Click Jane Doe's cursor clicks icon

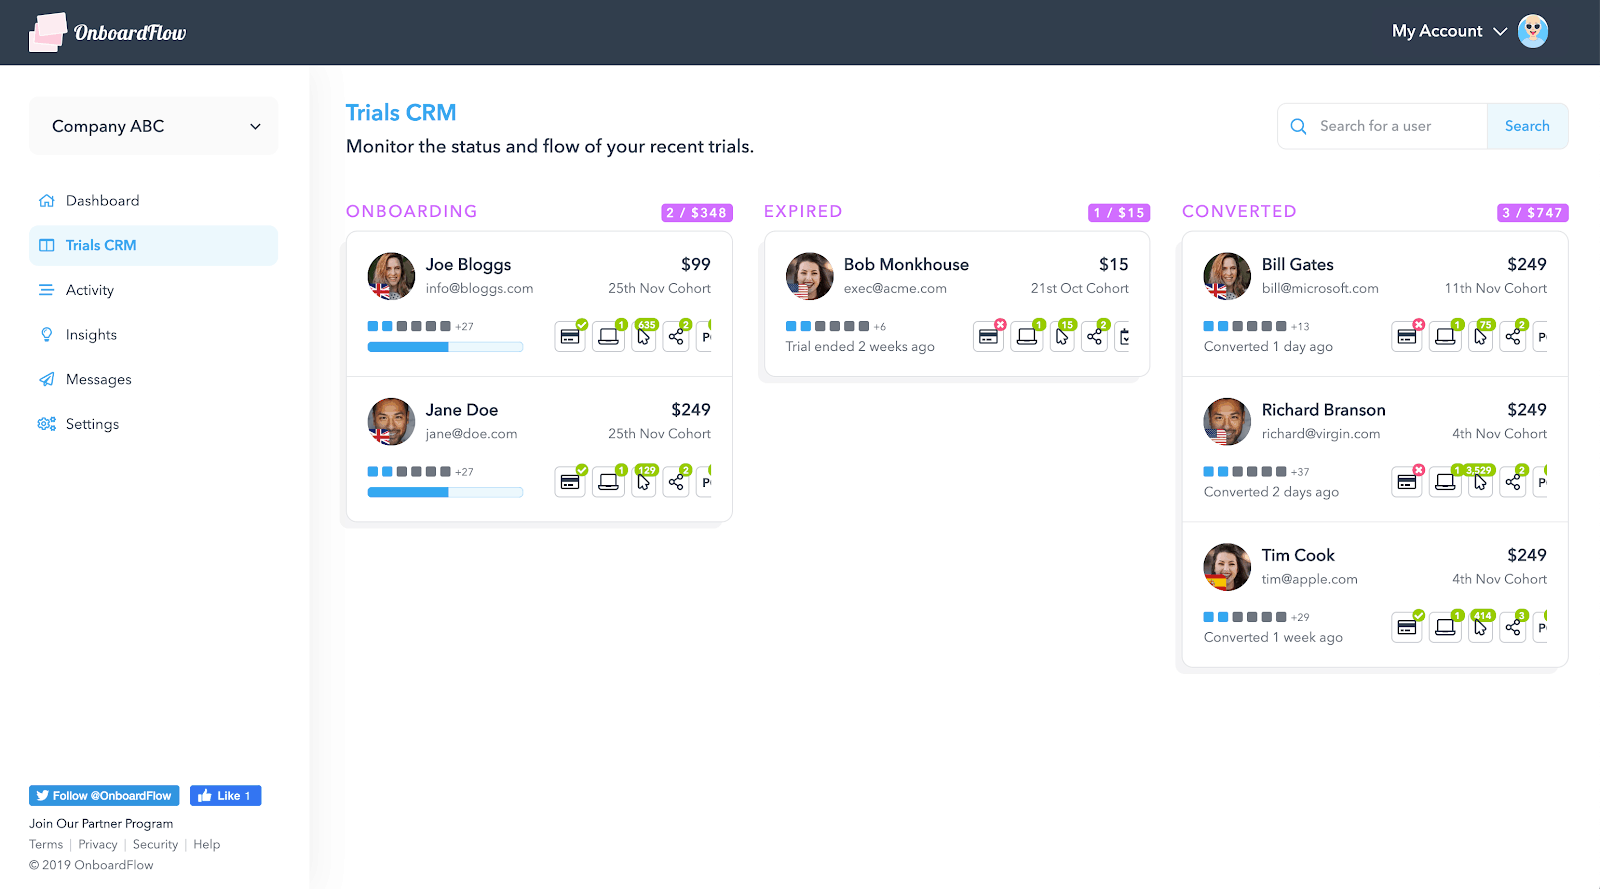click(x=644, y=482)
